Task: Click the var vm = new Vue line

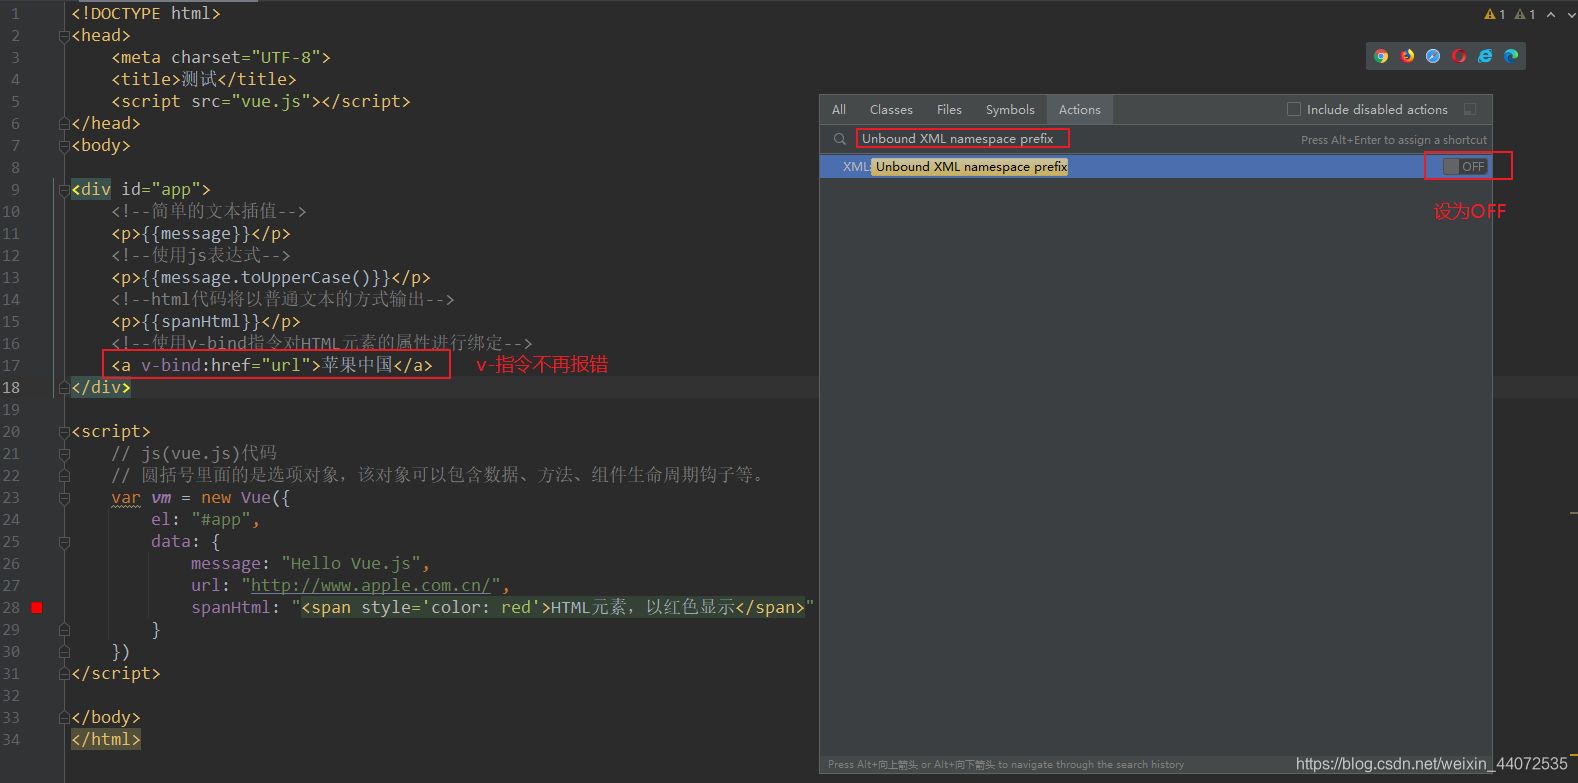Action: [201, 497]
